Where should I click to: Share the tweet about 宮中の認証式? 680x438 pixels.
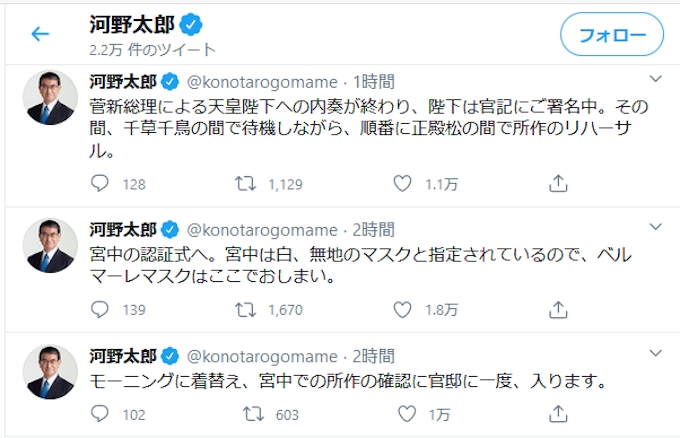558,310
